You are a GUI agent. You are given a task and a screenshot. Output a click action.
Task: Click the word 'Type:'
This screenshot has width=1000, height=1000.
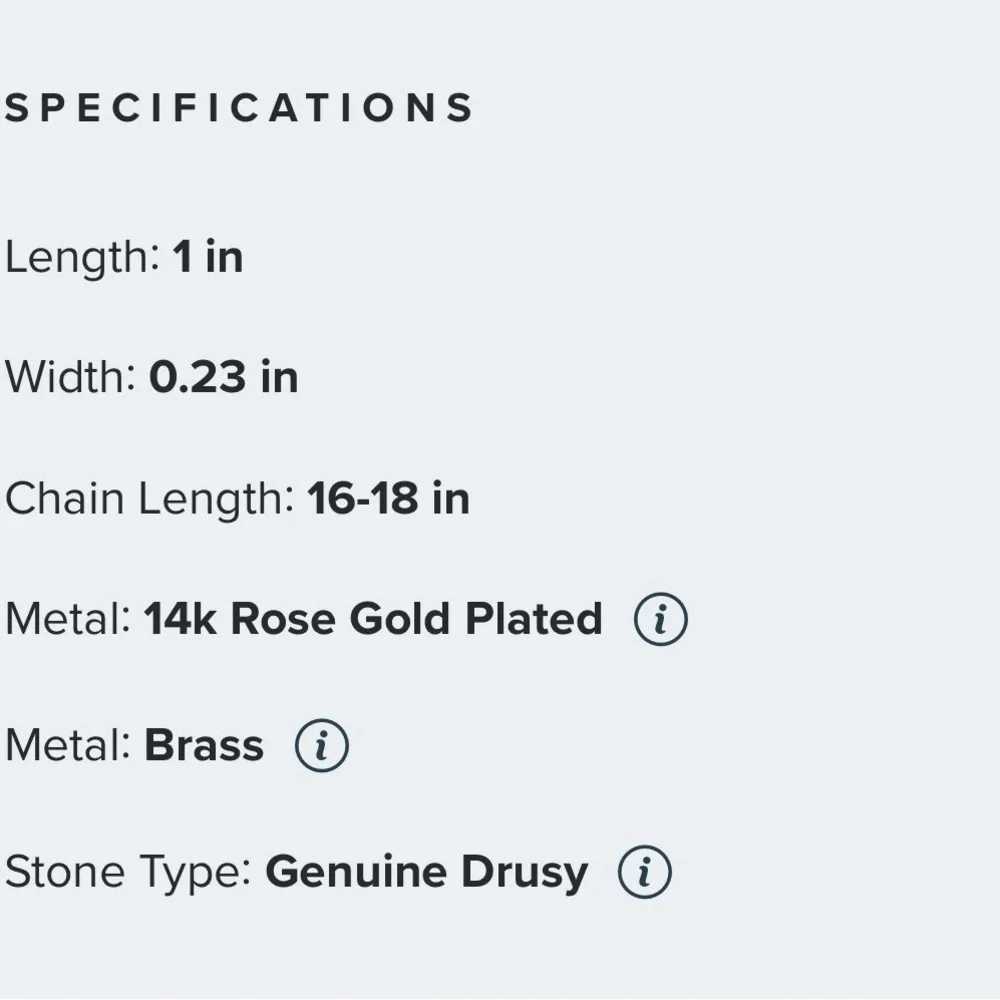195,874
